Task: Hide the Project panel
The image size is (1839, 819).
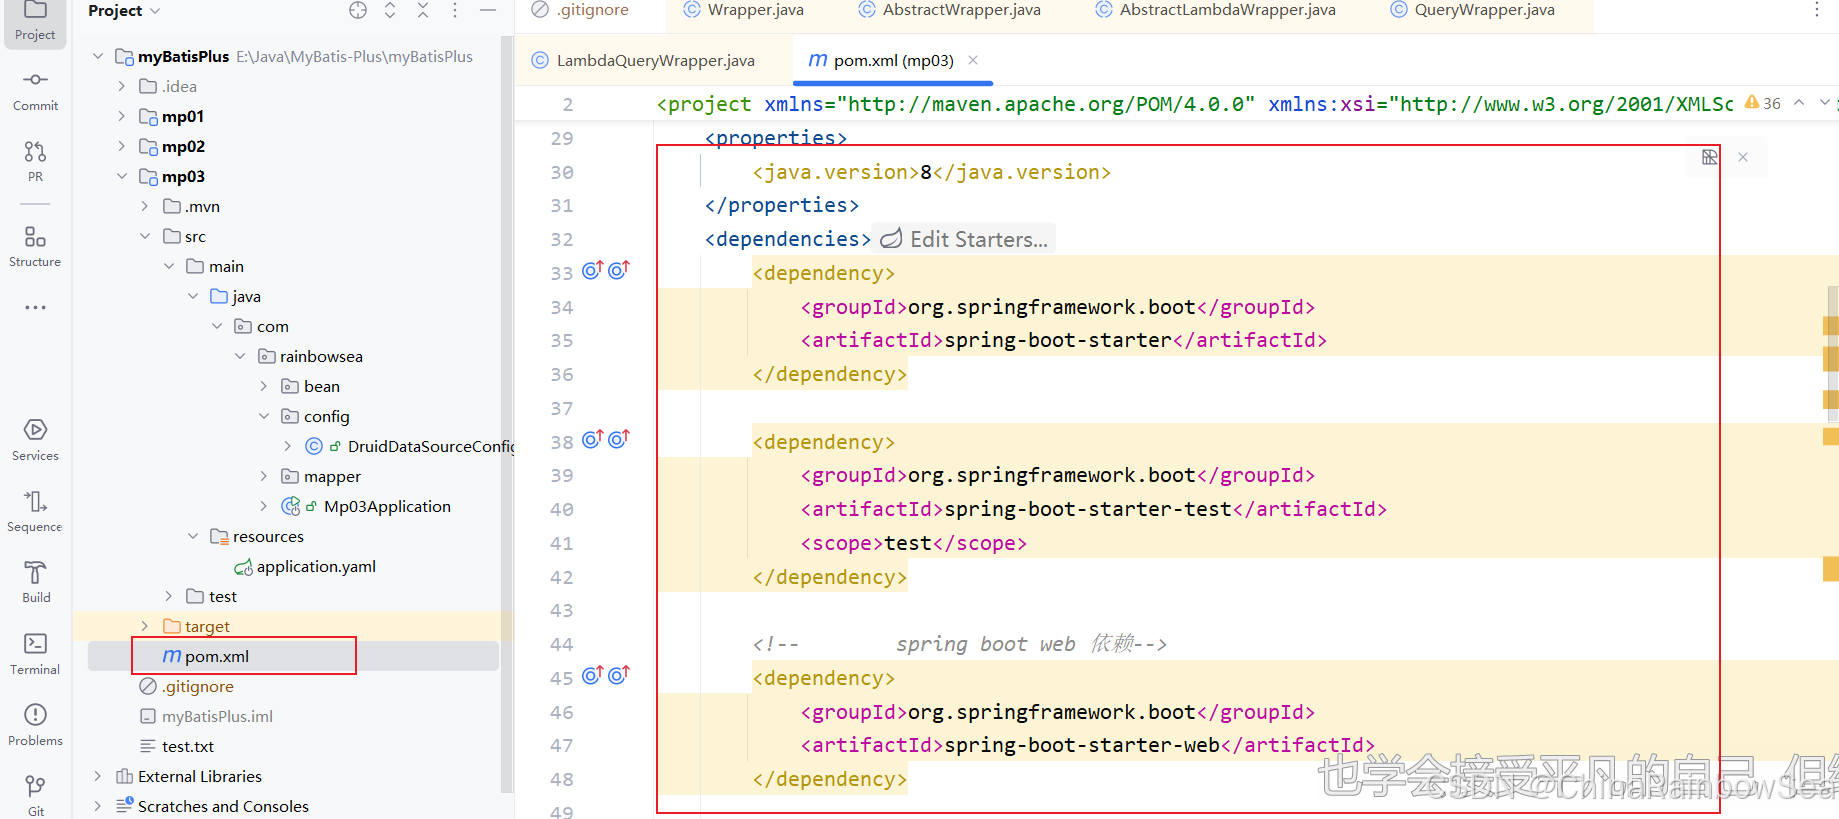Action: (x=488, y=10)
